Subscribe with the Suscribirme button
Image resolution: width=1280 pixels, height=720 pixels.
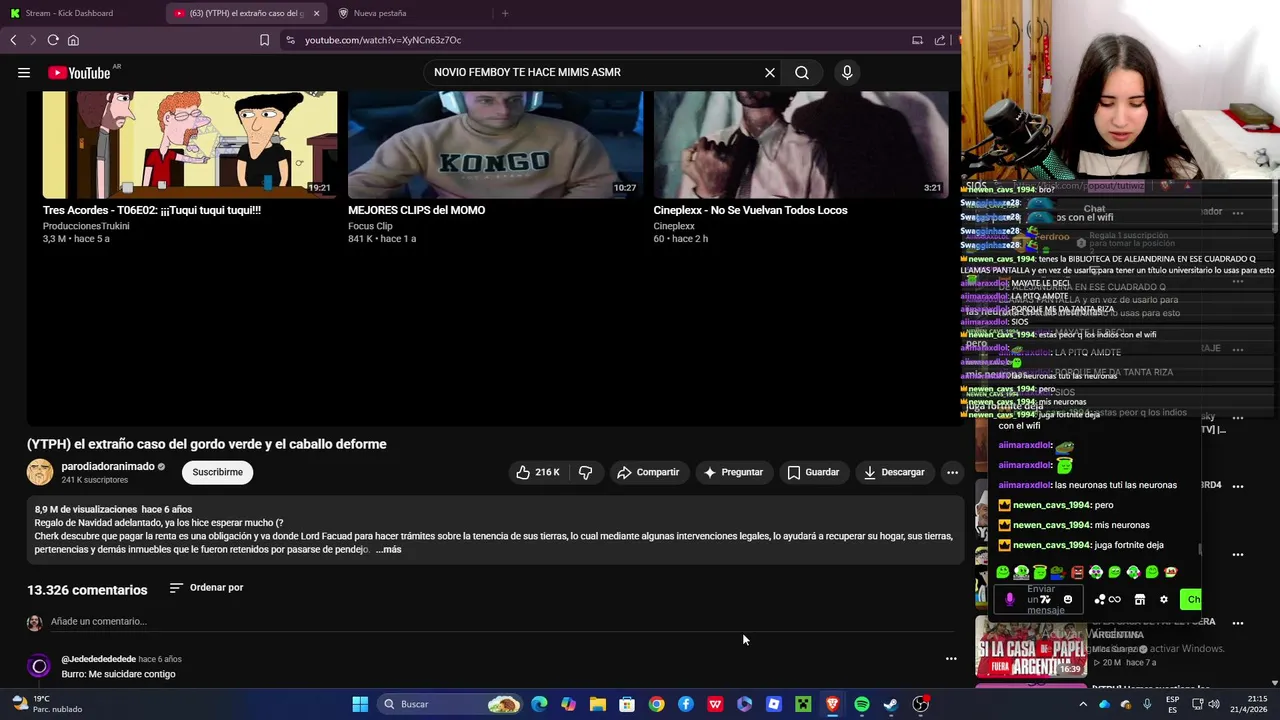[x=217, y=472]
